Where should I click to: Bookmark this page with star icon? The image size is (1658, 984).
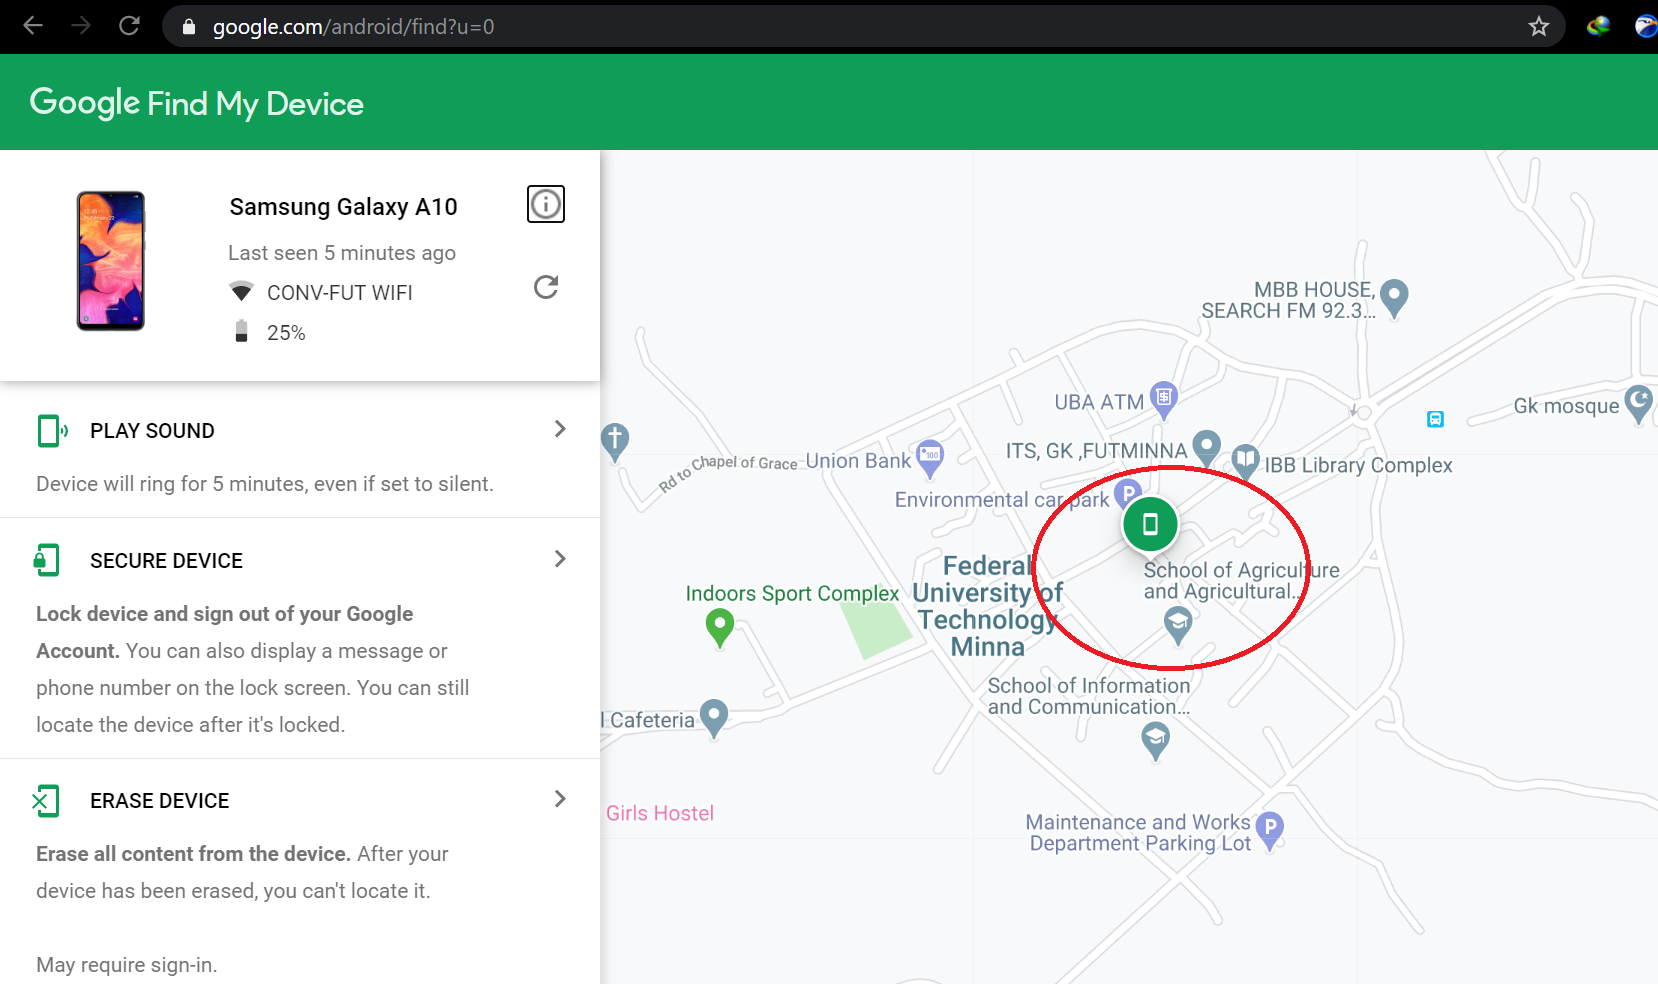click(x=1538, y=27)
